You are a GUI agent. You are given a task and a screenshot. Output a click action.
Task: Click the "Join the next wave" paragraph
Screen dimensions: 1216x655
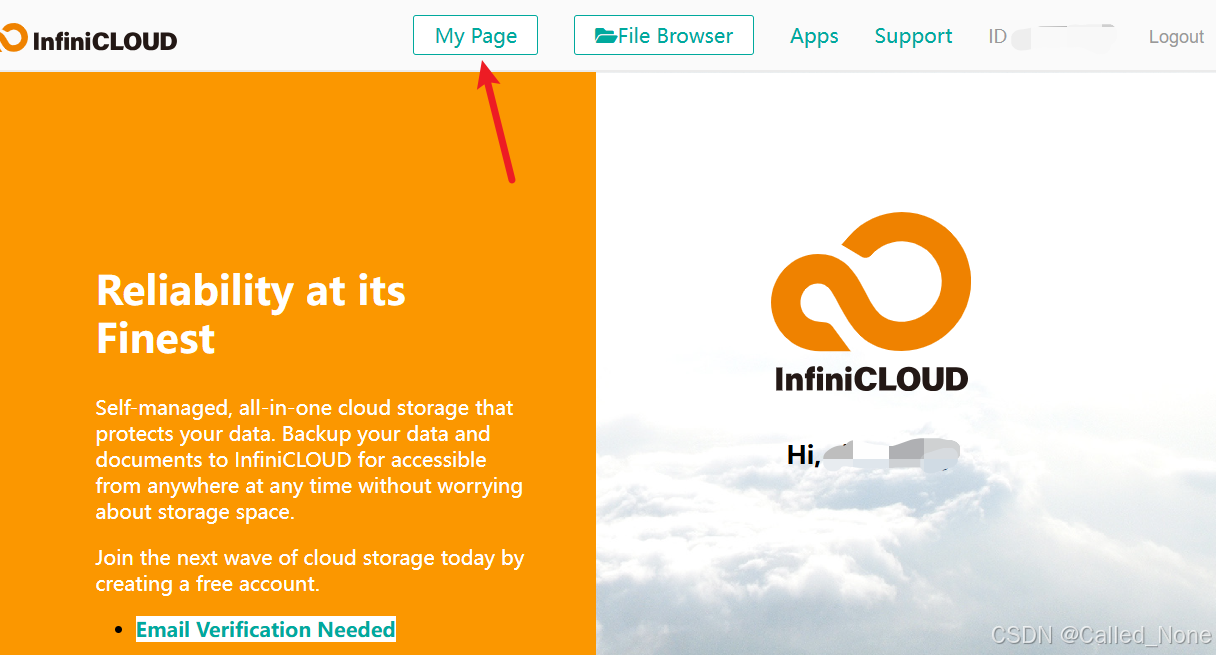point(310,571)
